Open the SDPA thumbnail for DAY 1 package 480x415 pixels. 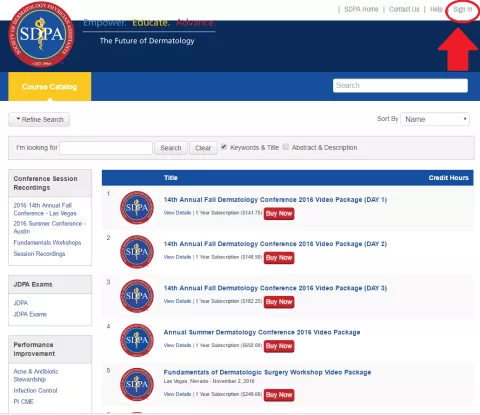coord(137,207)
